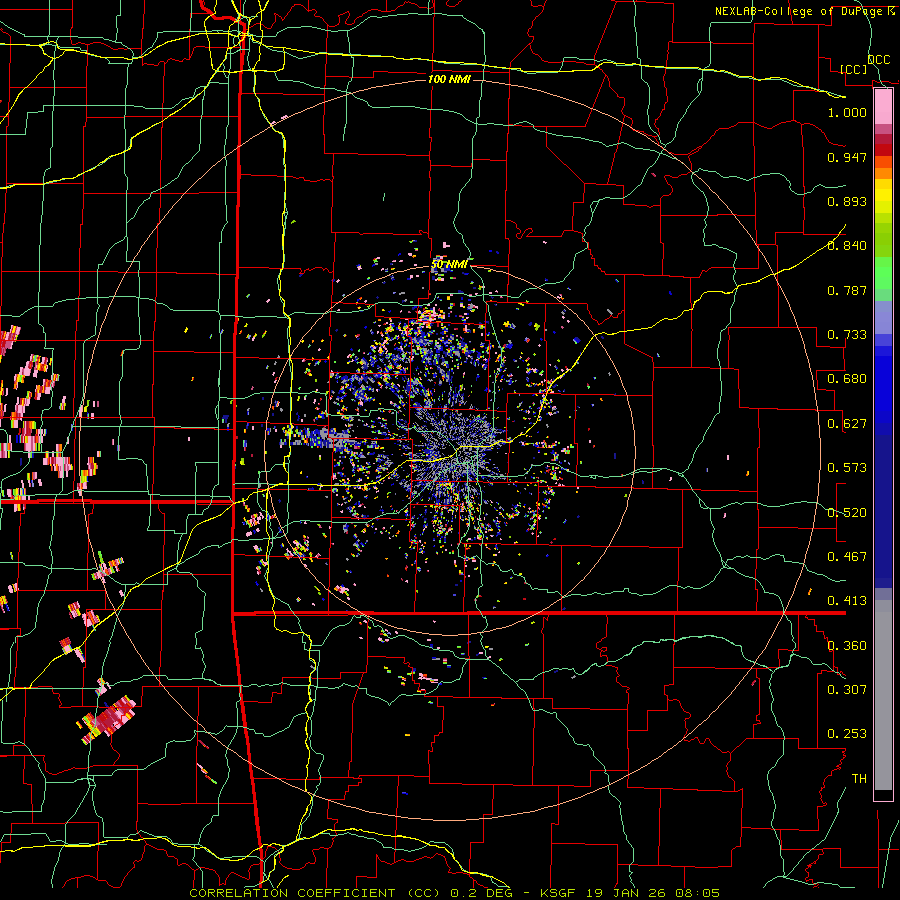Click the pink segment of the color bar
The height and width of the screenshot is (900, 900).
pyautogui.click(x=883, y=106)
